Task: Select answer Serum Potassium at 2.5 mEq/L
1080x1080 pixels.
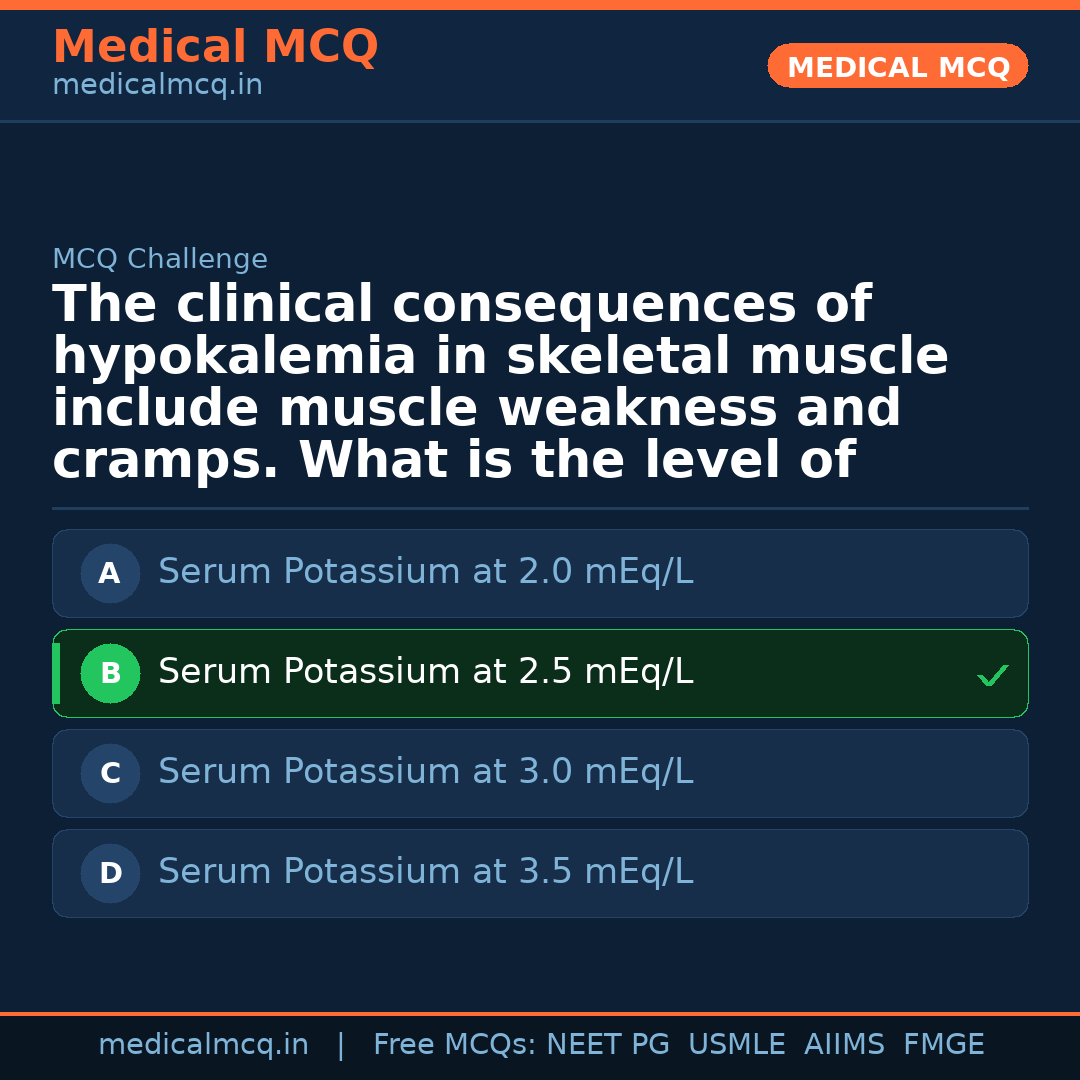Action: click(x=425, y=672)
